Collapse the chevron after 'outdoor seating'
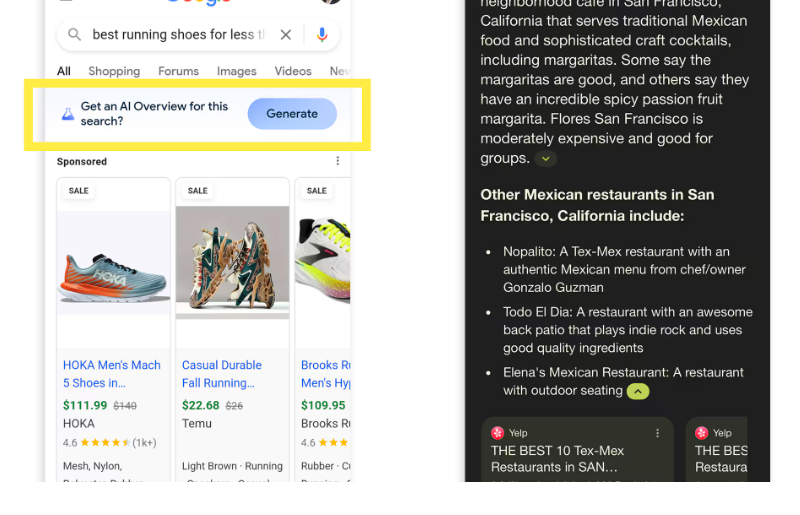Image resolution: width=800 pixels, height=515 pixels. tap(638, 391)
